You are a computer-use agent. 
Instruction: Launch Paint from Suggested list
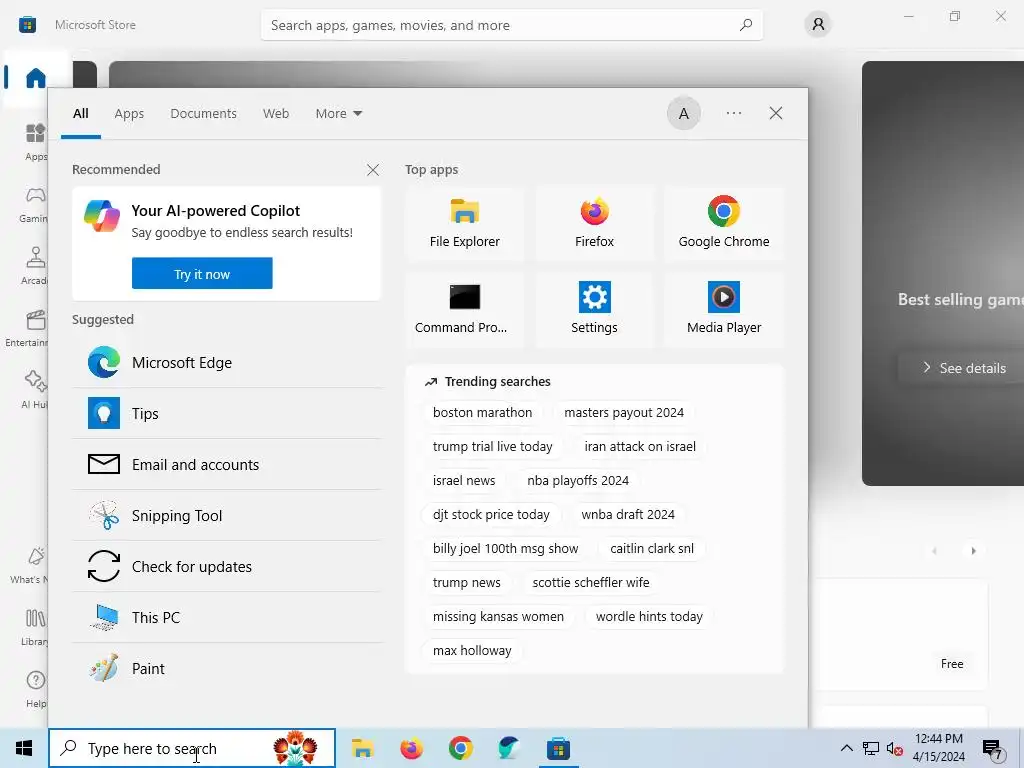[x=227, y=668]
